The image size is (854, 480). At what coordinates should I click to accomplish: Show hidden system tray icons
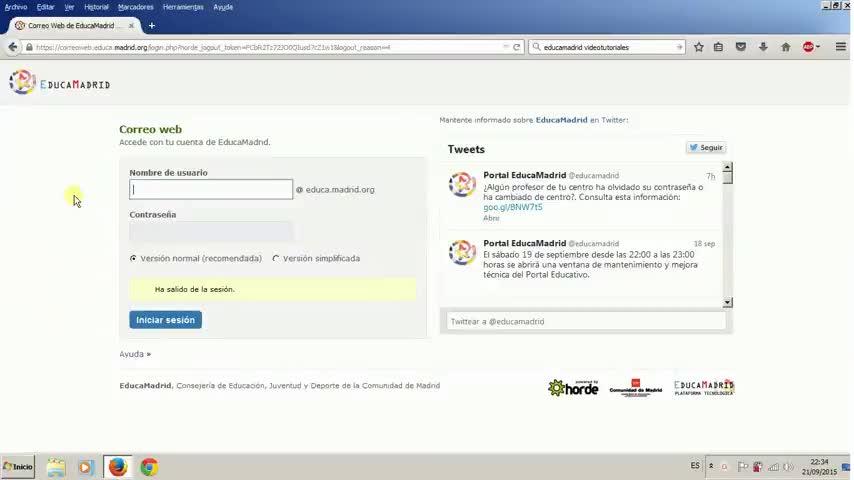(711, 466)
